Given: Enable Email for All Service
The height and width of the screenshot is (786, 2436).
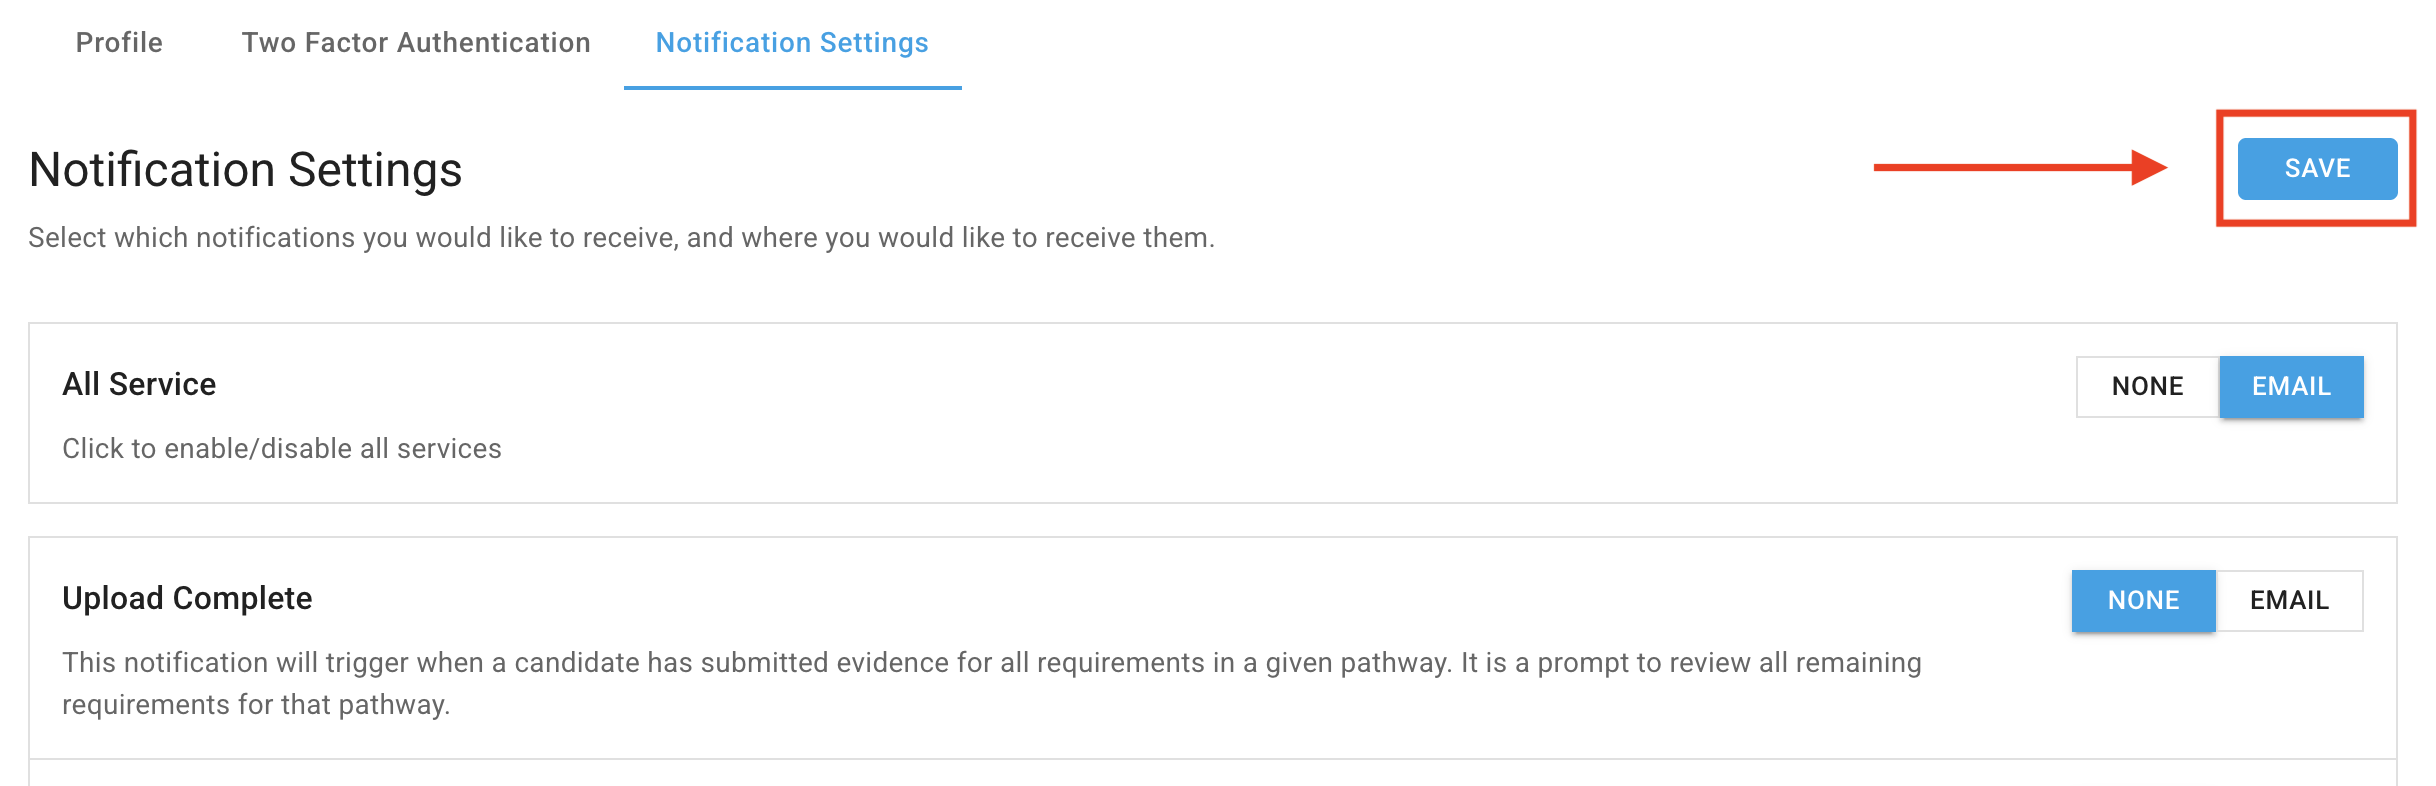Looking at the screenshot, I should (x=2291, y=387).
